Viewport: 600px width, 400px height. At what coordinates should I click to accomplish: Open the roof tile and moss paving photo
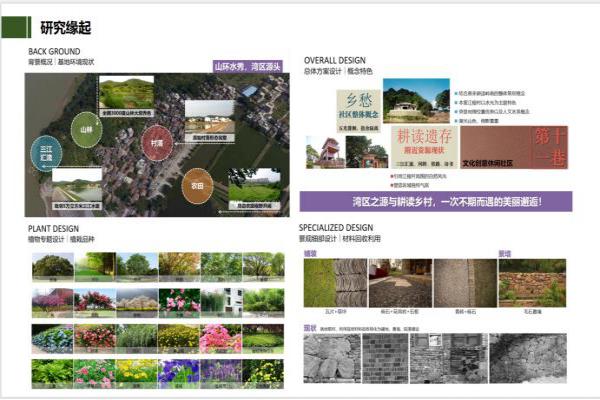(335, 283)
